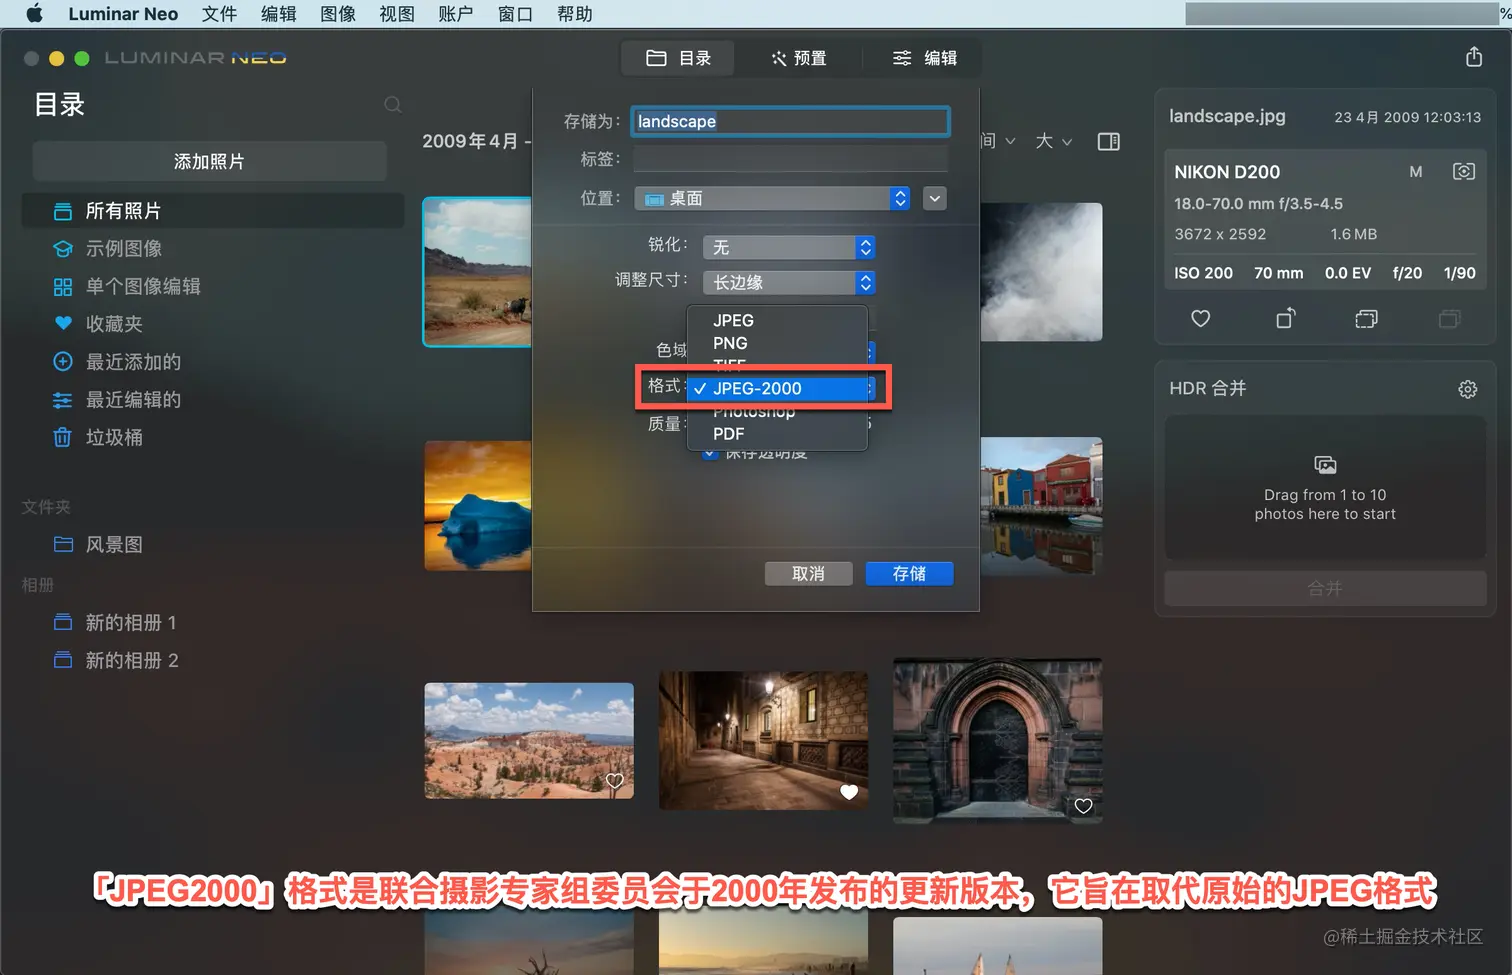Open the 锐化 dropdown
Viewport: 1512px width, 975px height.
(x=789, y=247)
